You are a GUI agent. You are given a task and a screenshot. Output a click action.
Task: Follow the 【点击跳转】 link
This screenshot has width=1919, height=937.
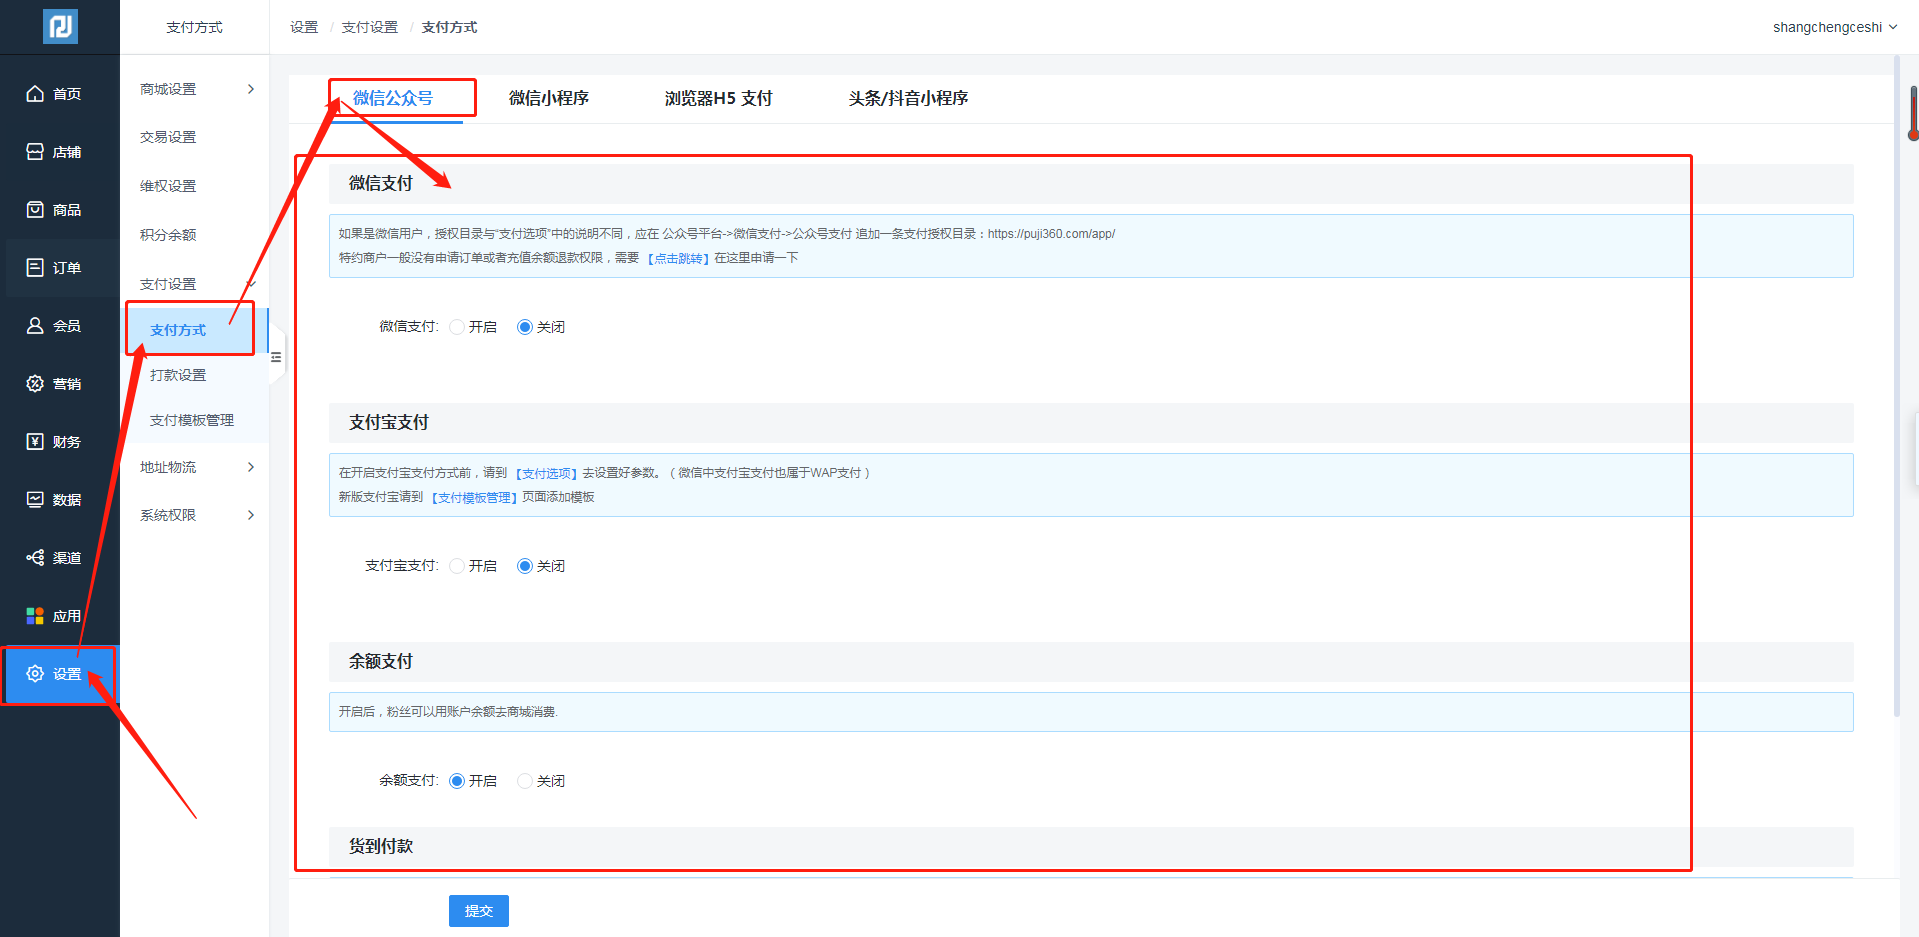coord(679,258)
